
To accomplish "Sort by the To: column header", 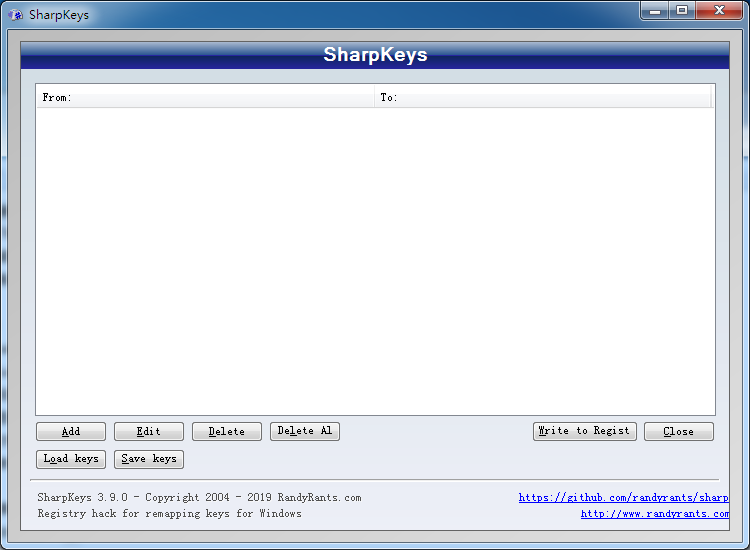I will (x=543, y=98).
